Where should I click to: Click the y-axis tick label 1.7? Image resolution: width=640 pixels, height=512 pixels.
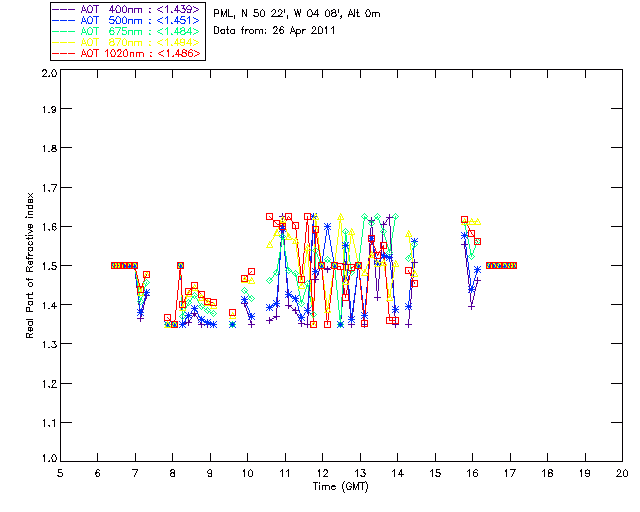click(49, 188)
